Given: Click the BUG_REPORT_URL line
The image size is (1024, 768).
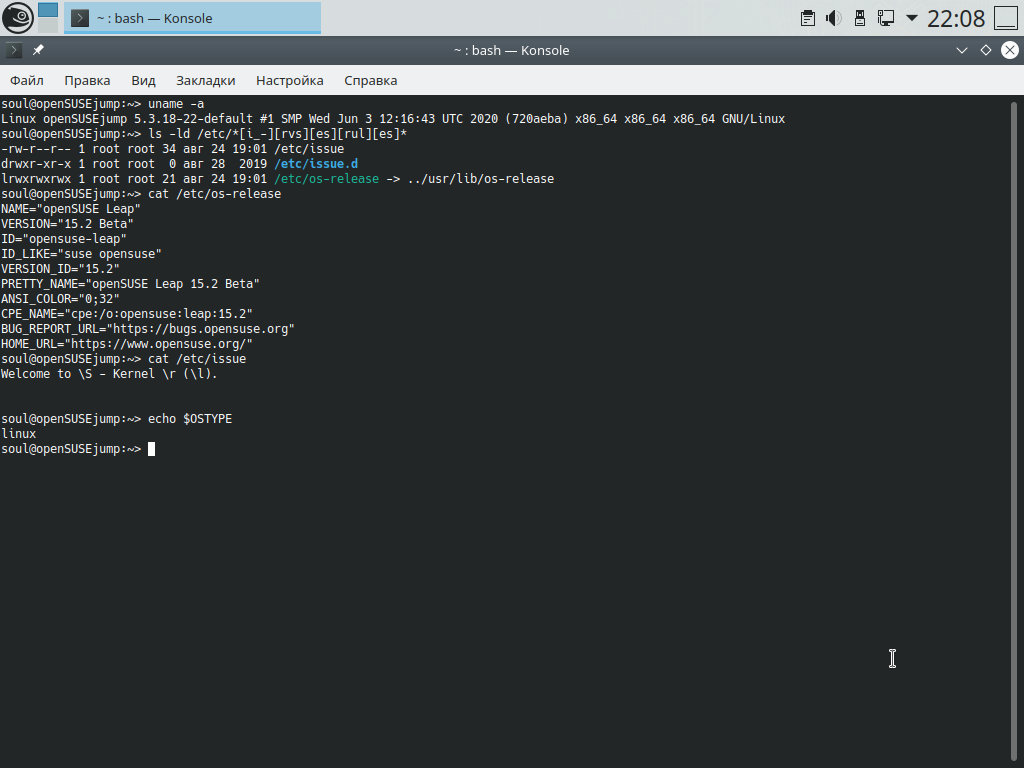Looking at the screenshot, I should click(148, 329).
